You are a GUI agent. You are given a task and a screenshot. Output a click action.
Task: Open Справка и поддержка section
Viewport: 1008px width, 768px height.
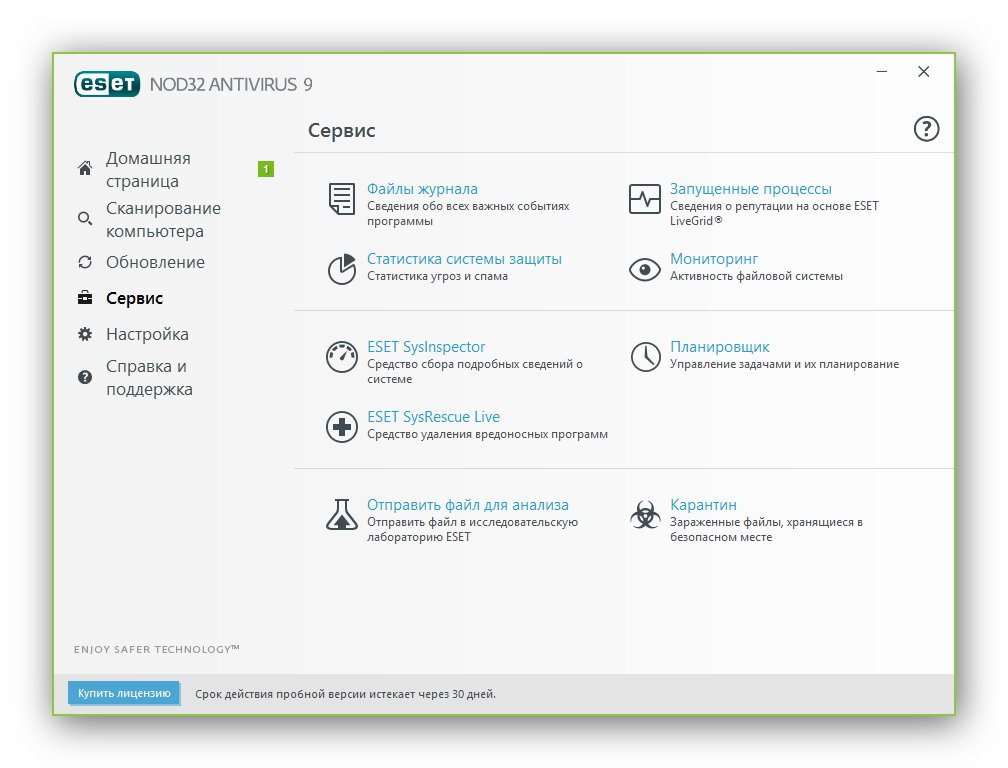[149, 378]
